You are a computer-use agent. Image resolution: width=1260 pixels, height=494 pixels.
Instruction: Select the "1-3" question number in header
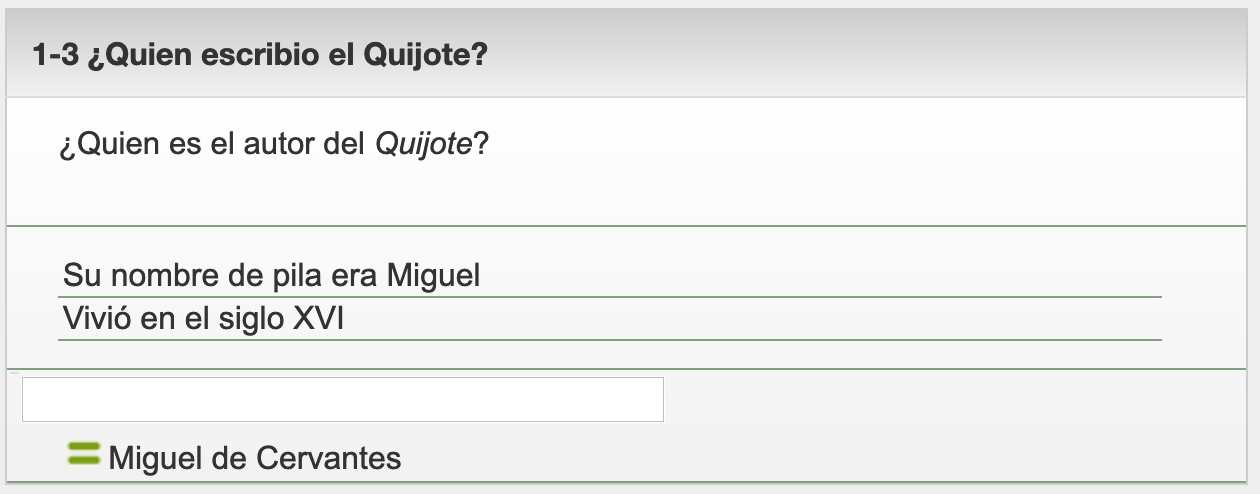(x=54, y=54)
